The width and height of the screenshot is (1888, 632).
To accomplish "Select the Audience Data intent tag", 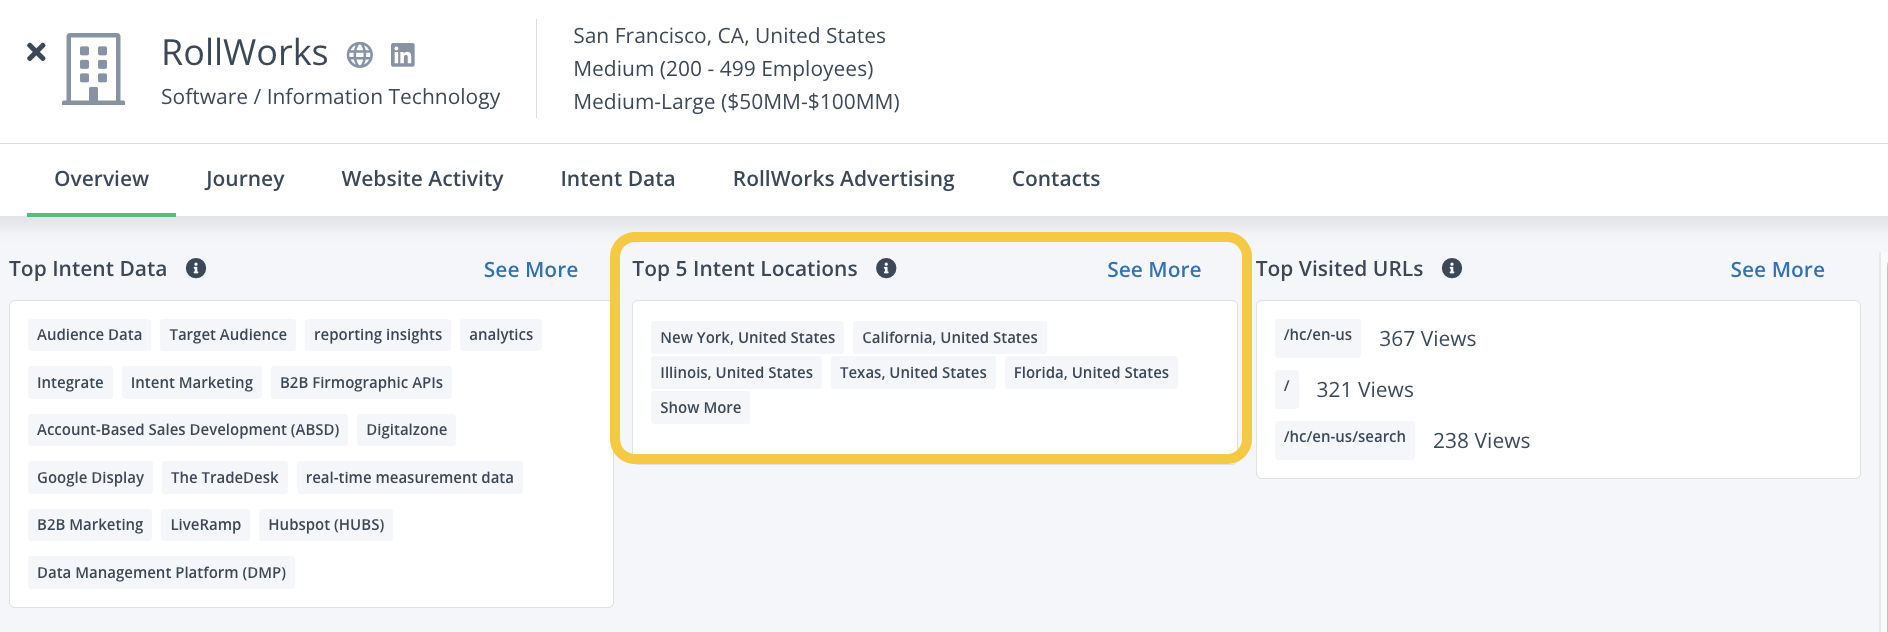I will (x=89, y=335).
